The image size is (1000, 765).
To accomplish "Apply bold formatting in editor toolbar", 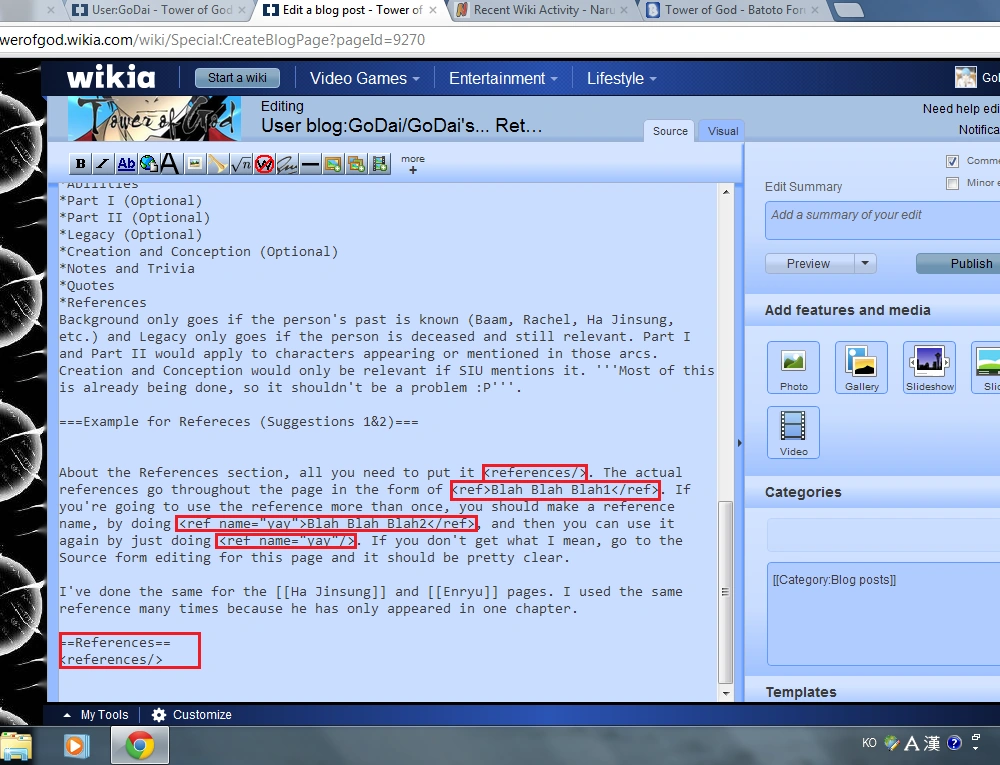I will pyautogui.click(x=80, y=164).
